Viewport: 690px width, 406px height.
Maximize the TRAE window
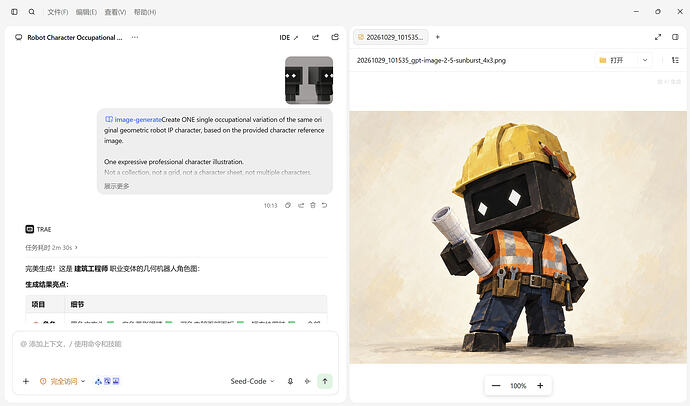tap(658, 12)
